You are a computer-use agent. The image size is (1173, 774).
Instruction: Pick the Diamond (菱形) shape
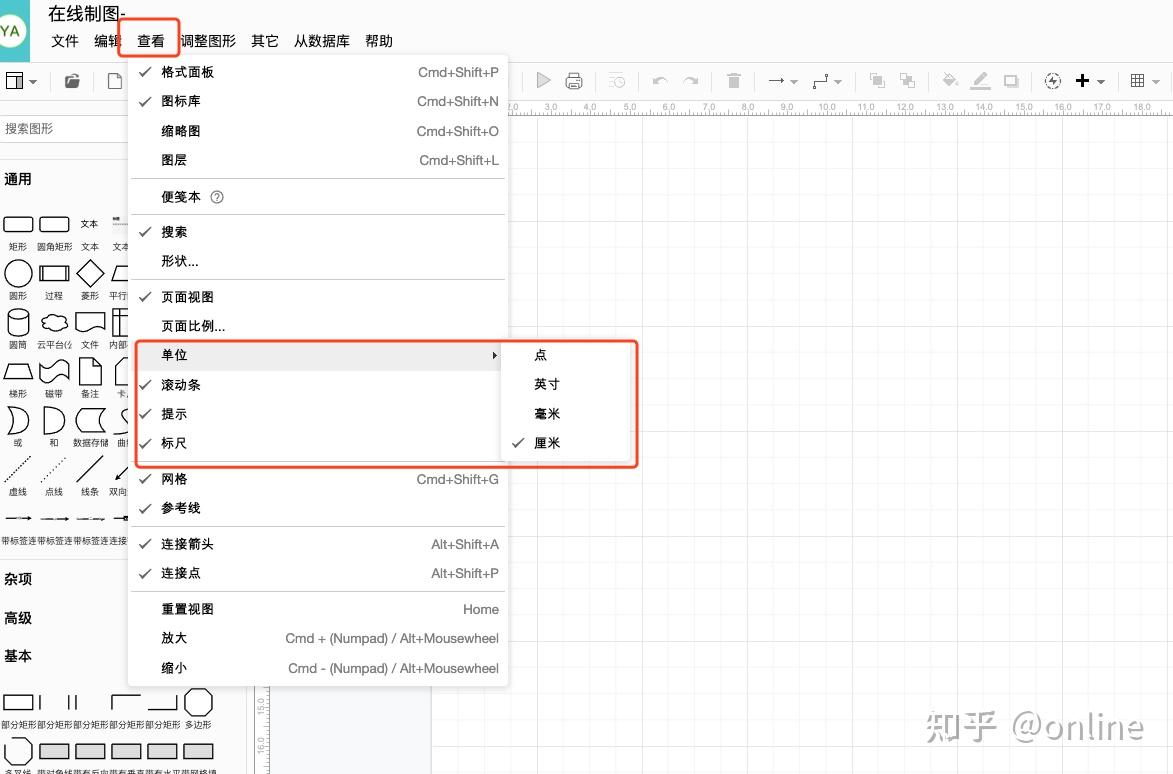click(89, 272)
